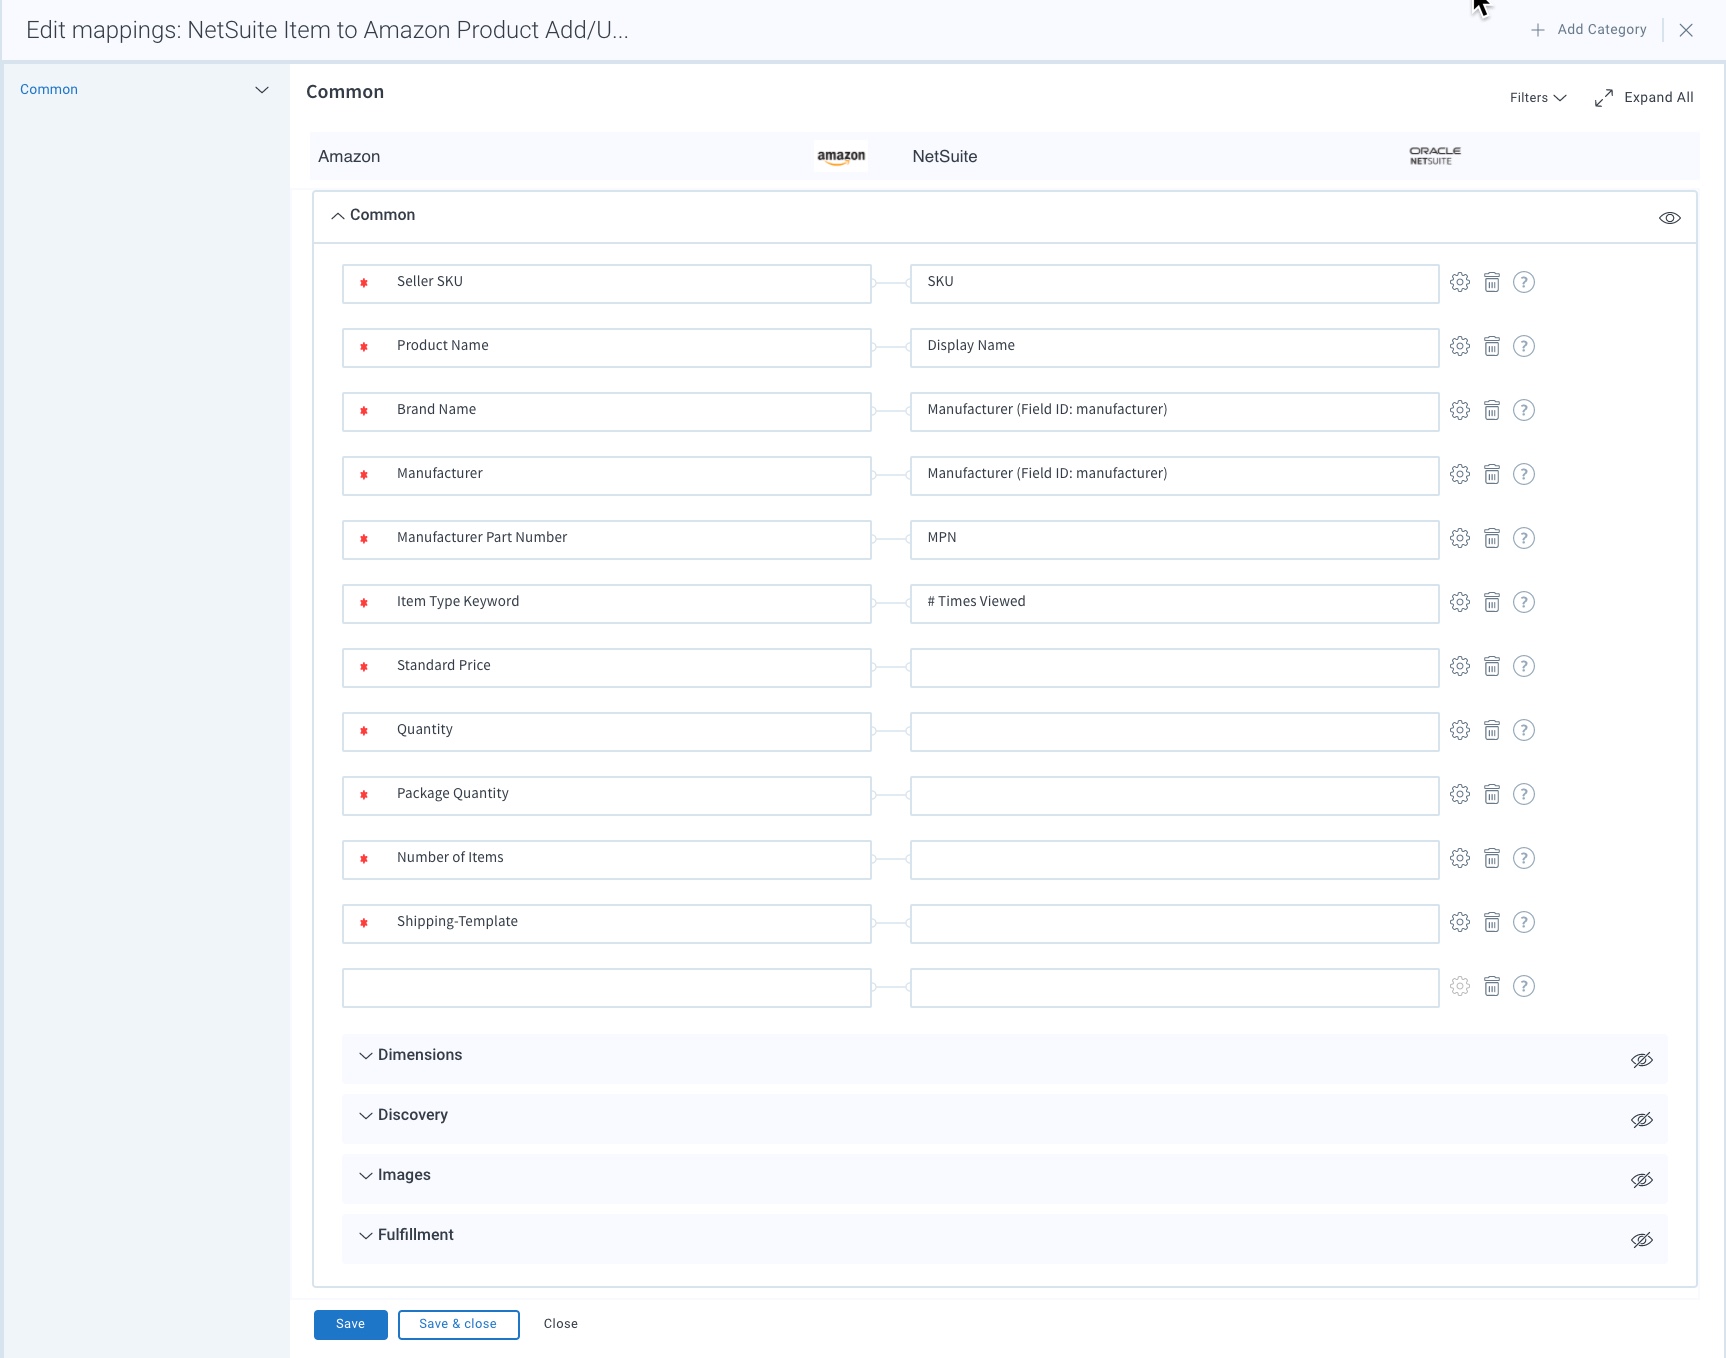Open help for Product Name mapping
The width and height of the screenshot is (1726, 1358).
click(x=1524, y=346)
